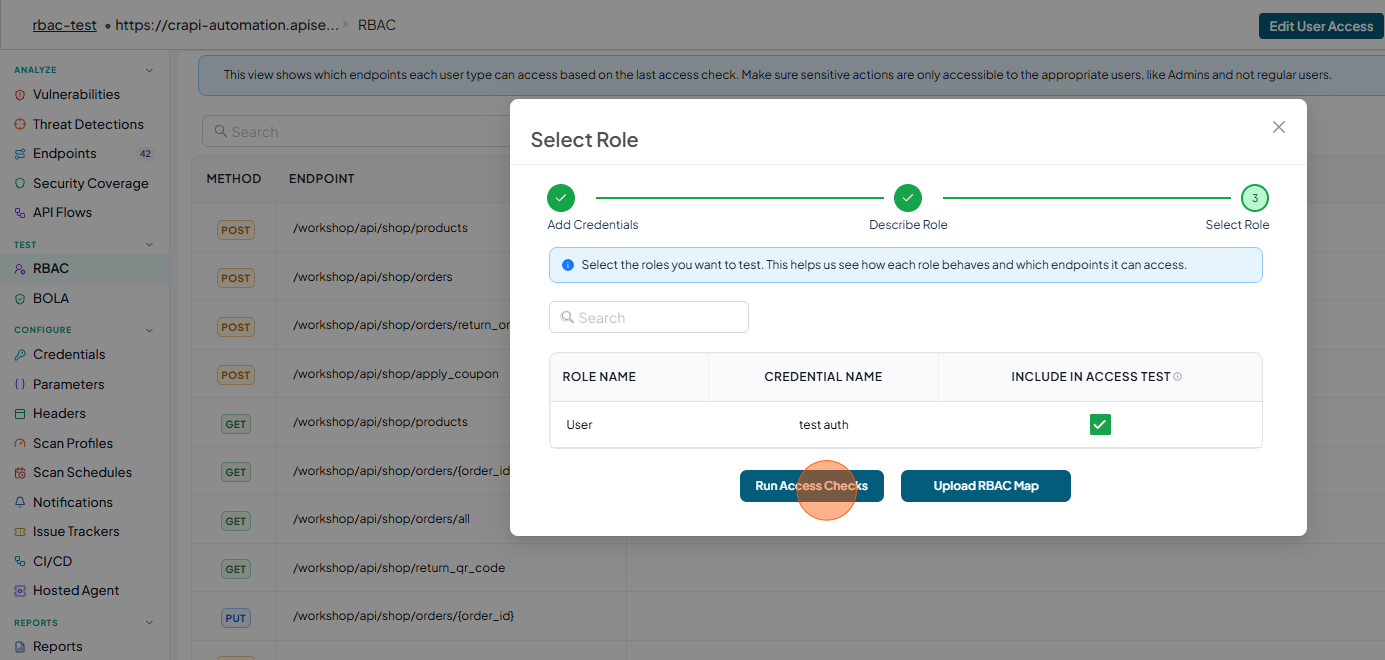Click the API Flows icon

(x=20, y=213)
